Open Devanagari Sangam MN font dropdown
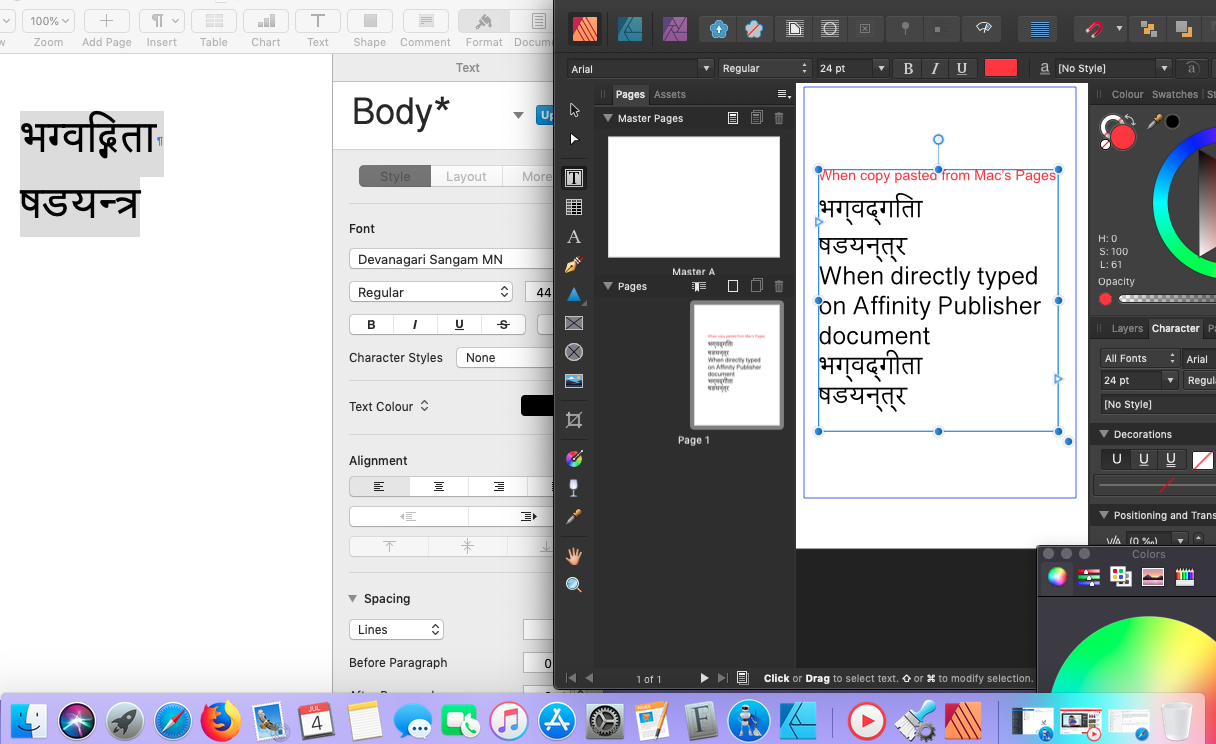 (451, 259)
